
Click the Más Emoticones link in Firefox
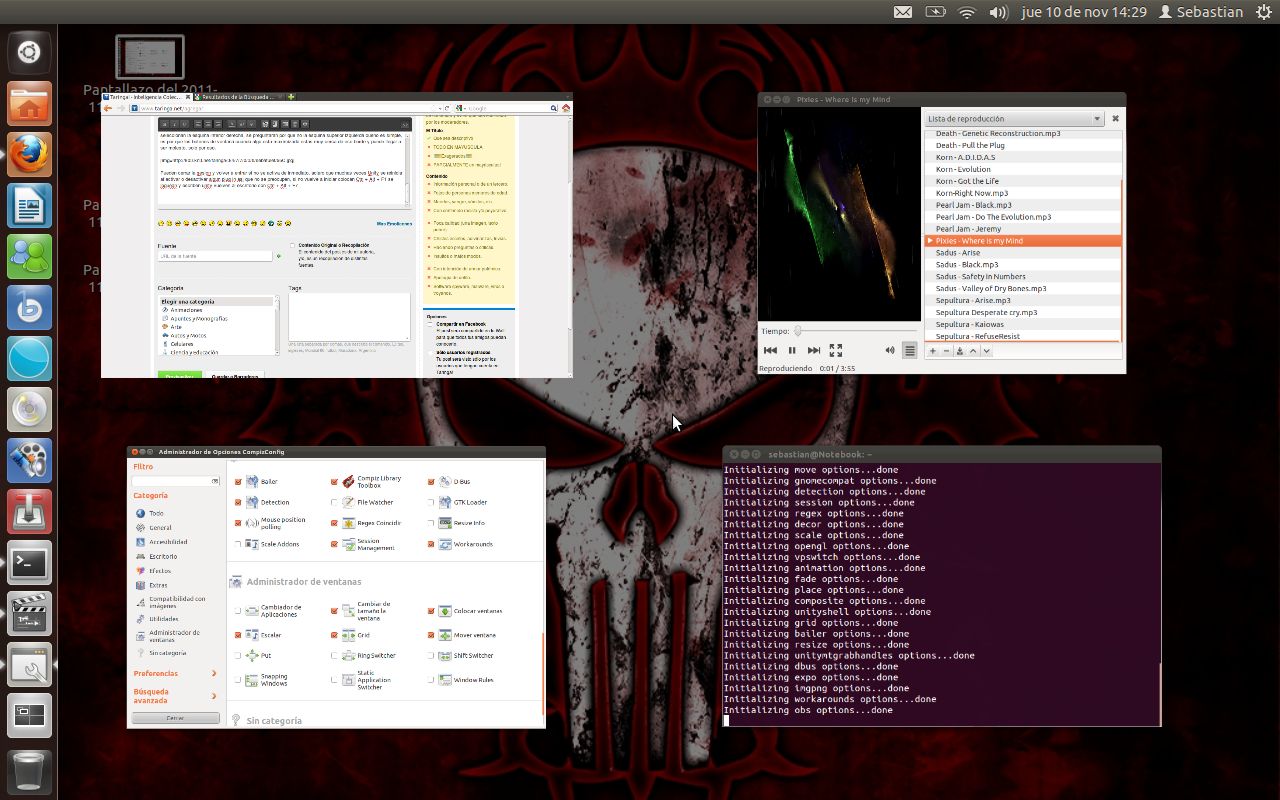point(394,224)
